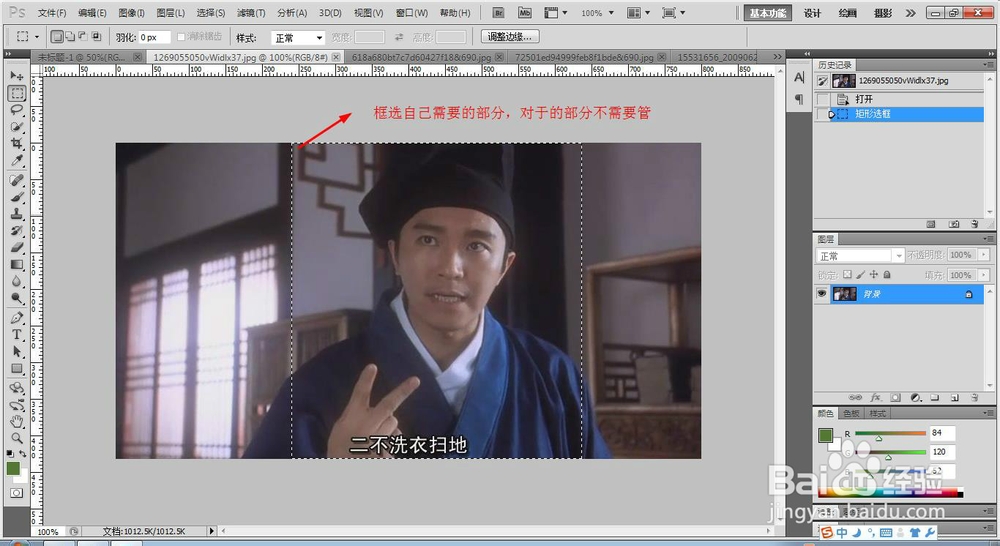Select the History Brush tool
Screen dimensions: 1000x546
tap(17, 230)
